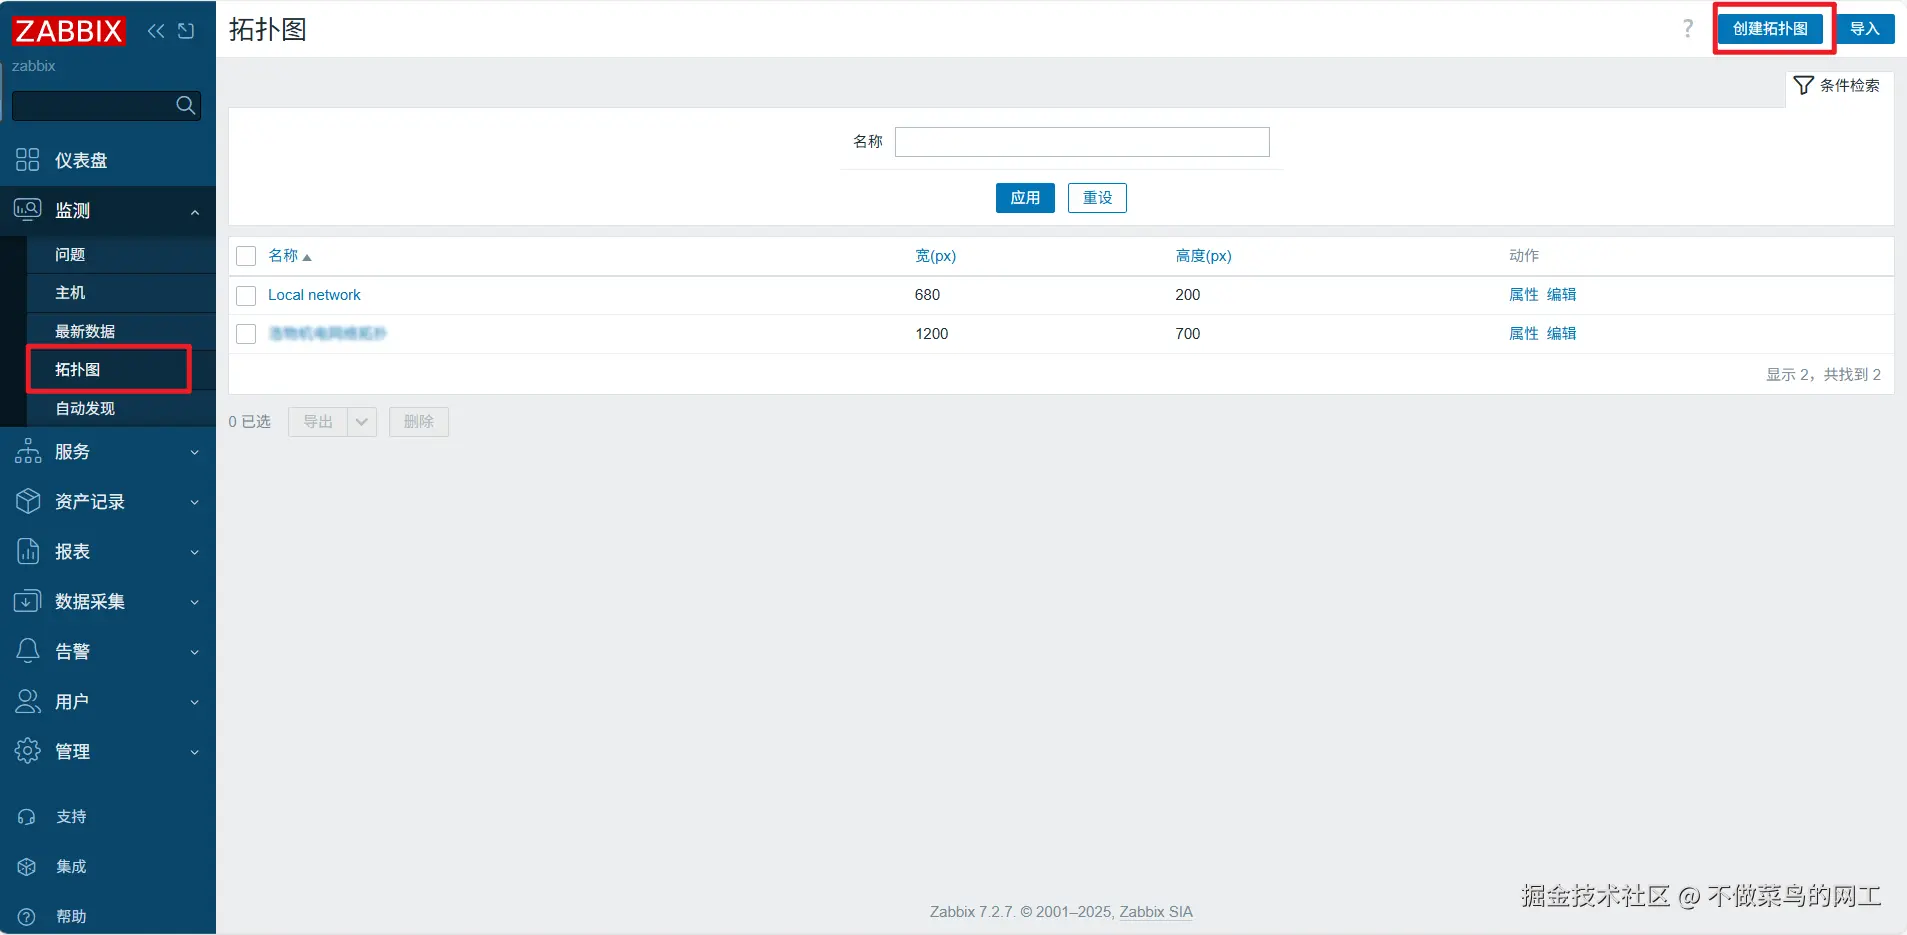Open the Local network map link
This screenshot has width=1907, height=935.
[x=314, y=295]
